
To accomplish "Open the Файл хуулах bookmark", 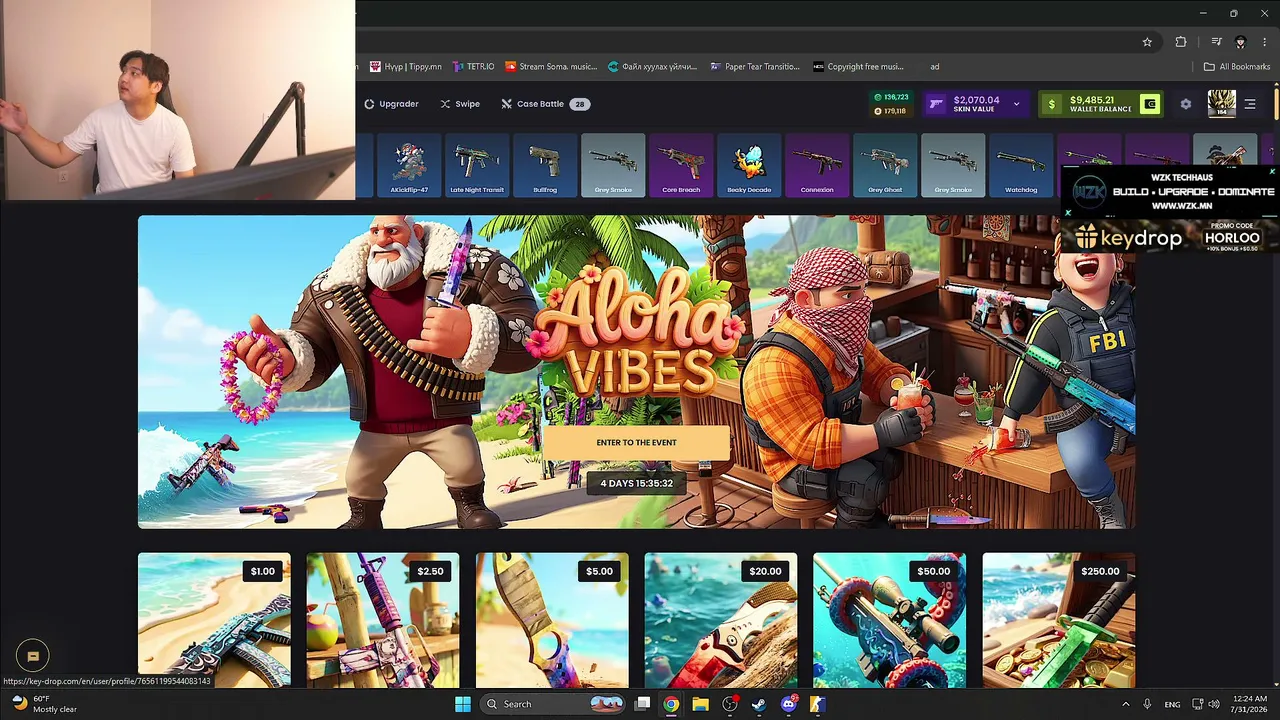I will coord(654,67).
